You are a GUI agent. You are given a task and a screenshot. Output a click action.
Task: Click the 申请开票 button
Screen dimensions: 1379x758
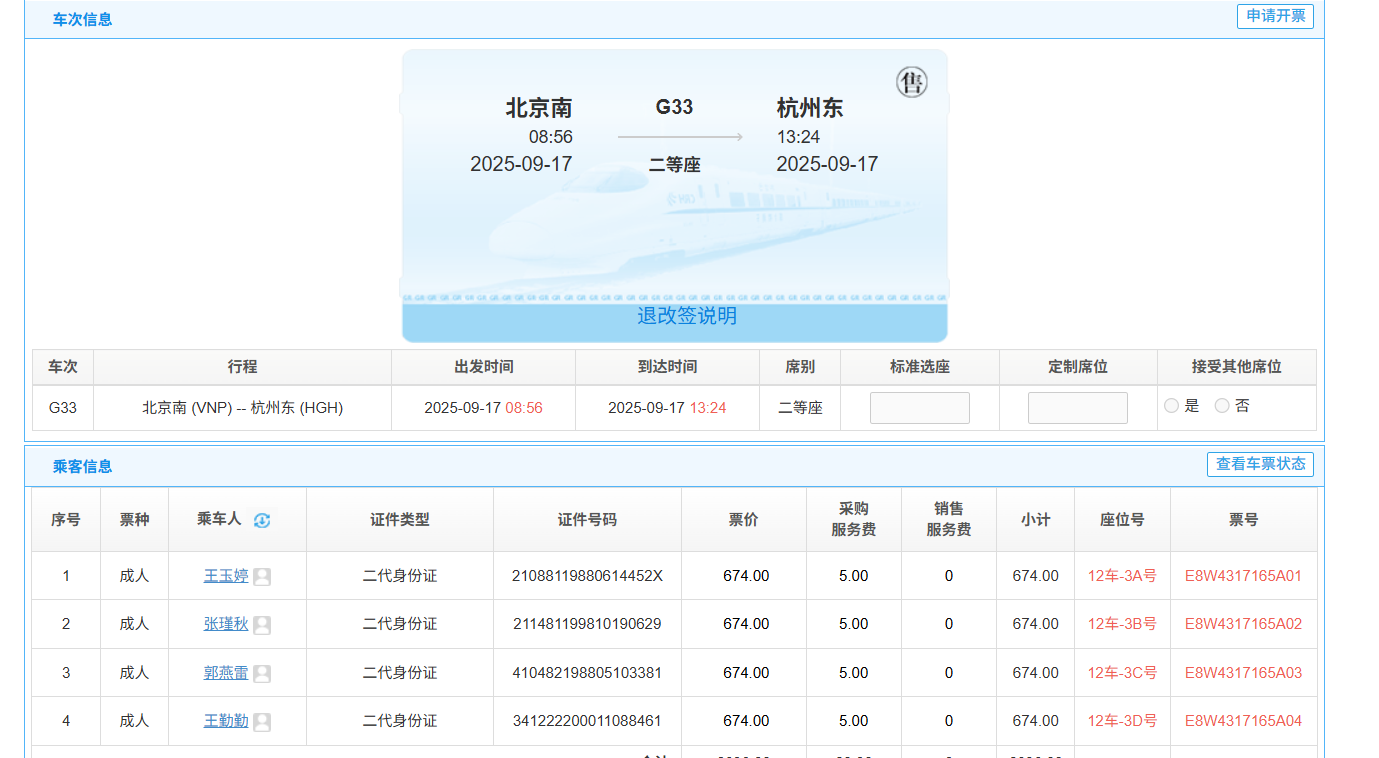pos(1274,16)
